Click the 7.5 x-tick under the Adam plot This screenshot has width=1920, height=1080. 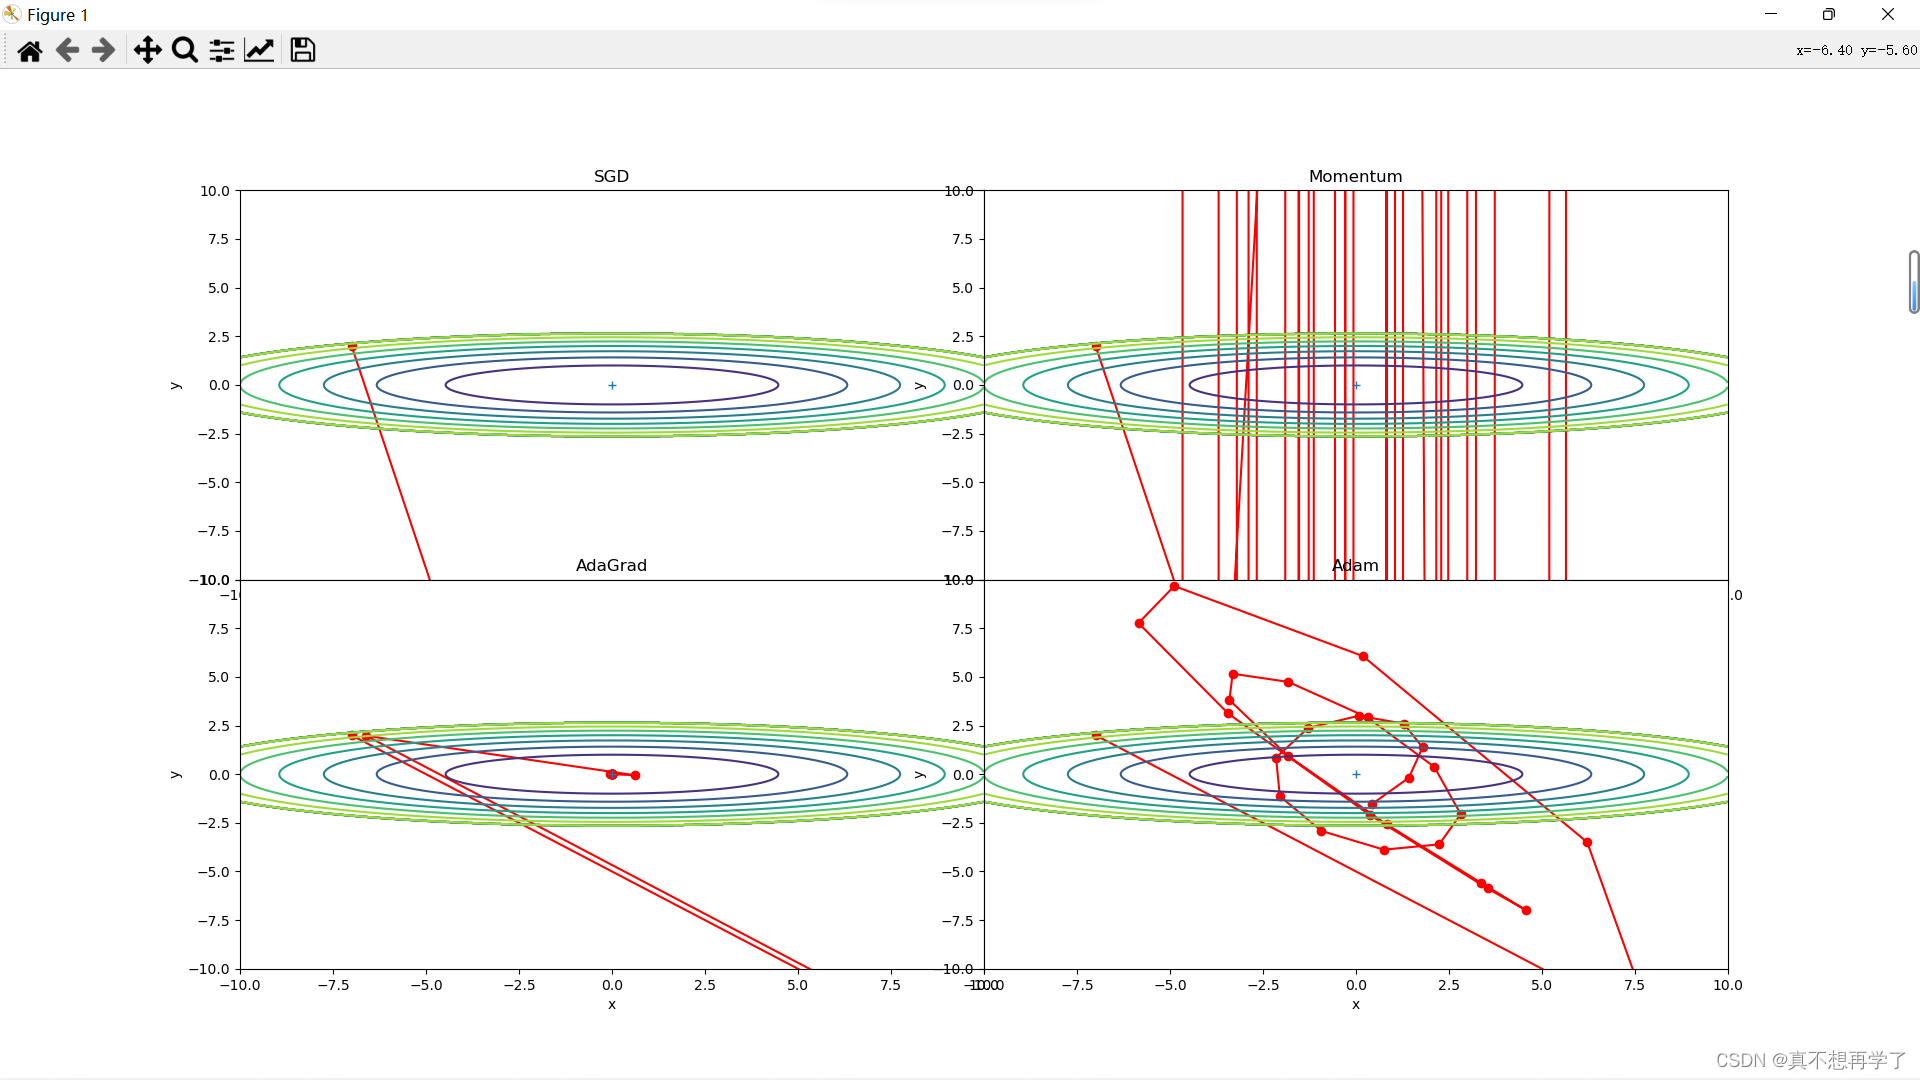(x=1634, y=985)
